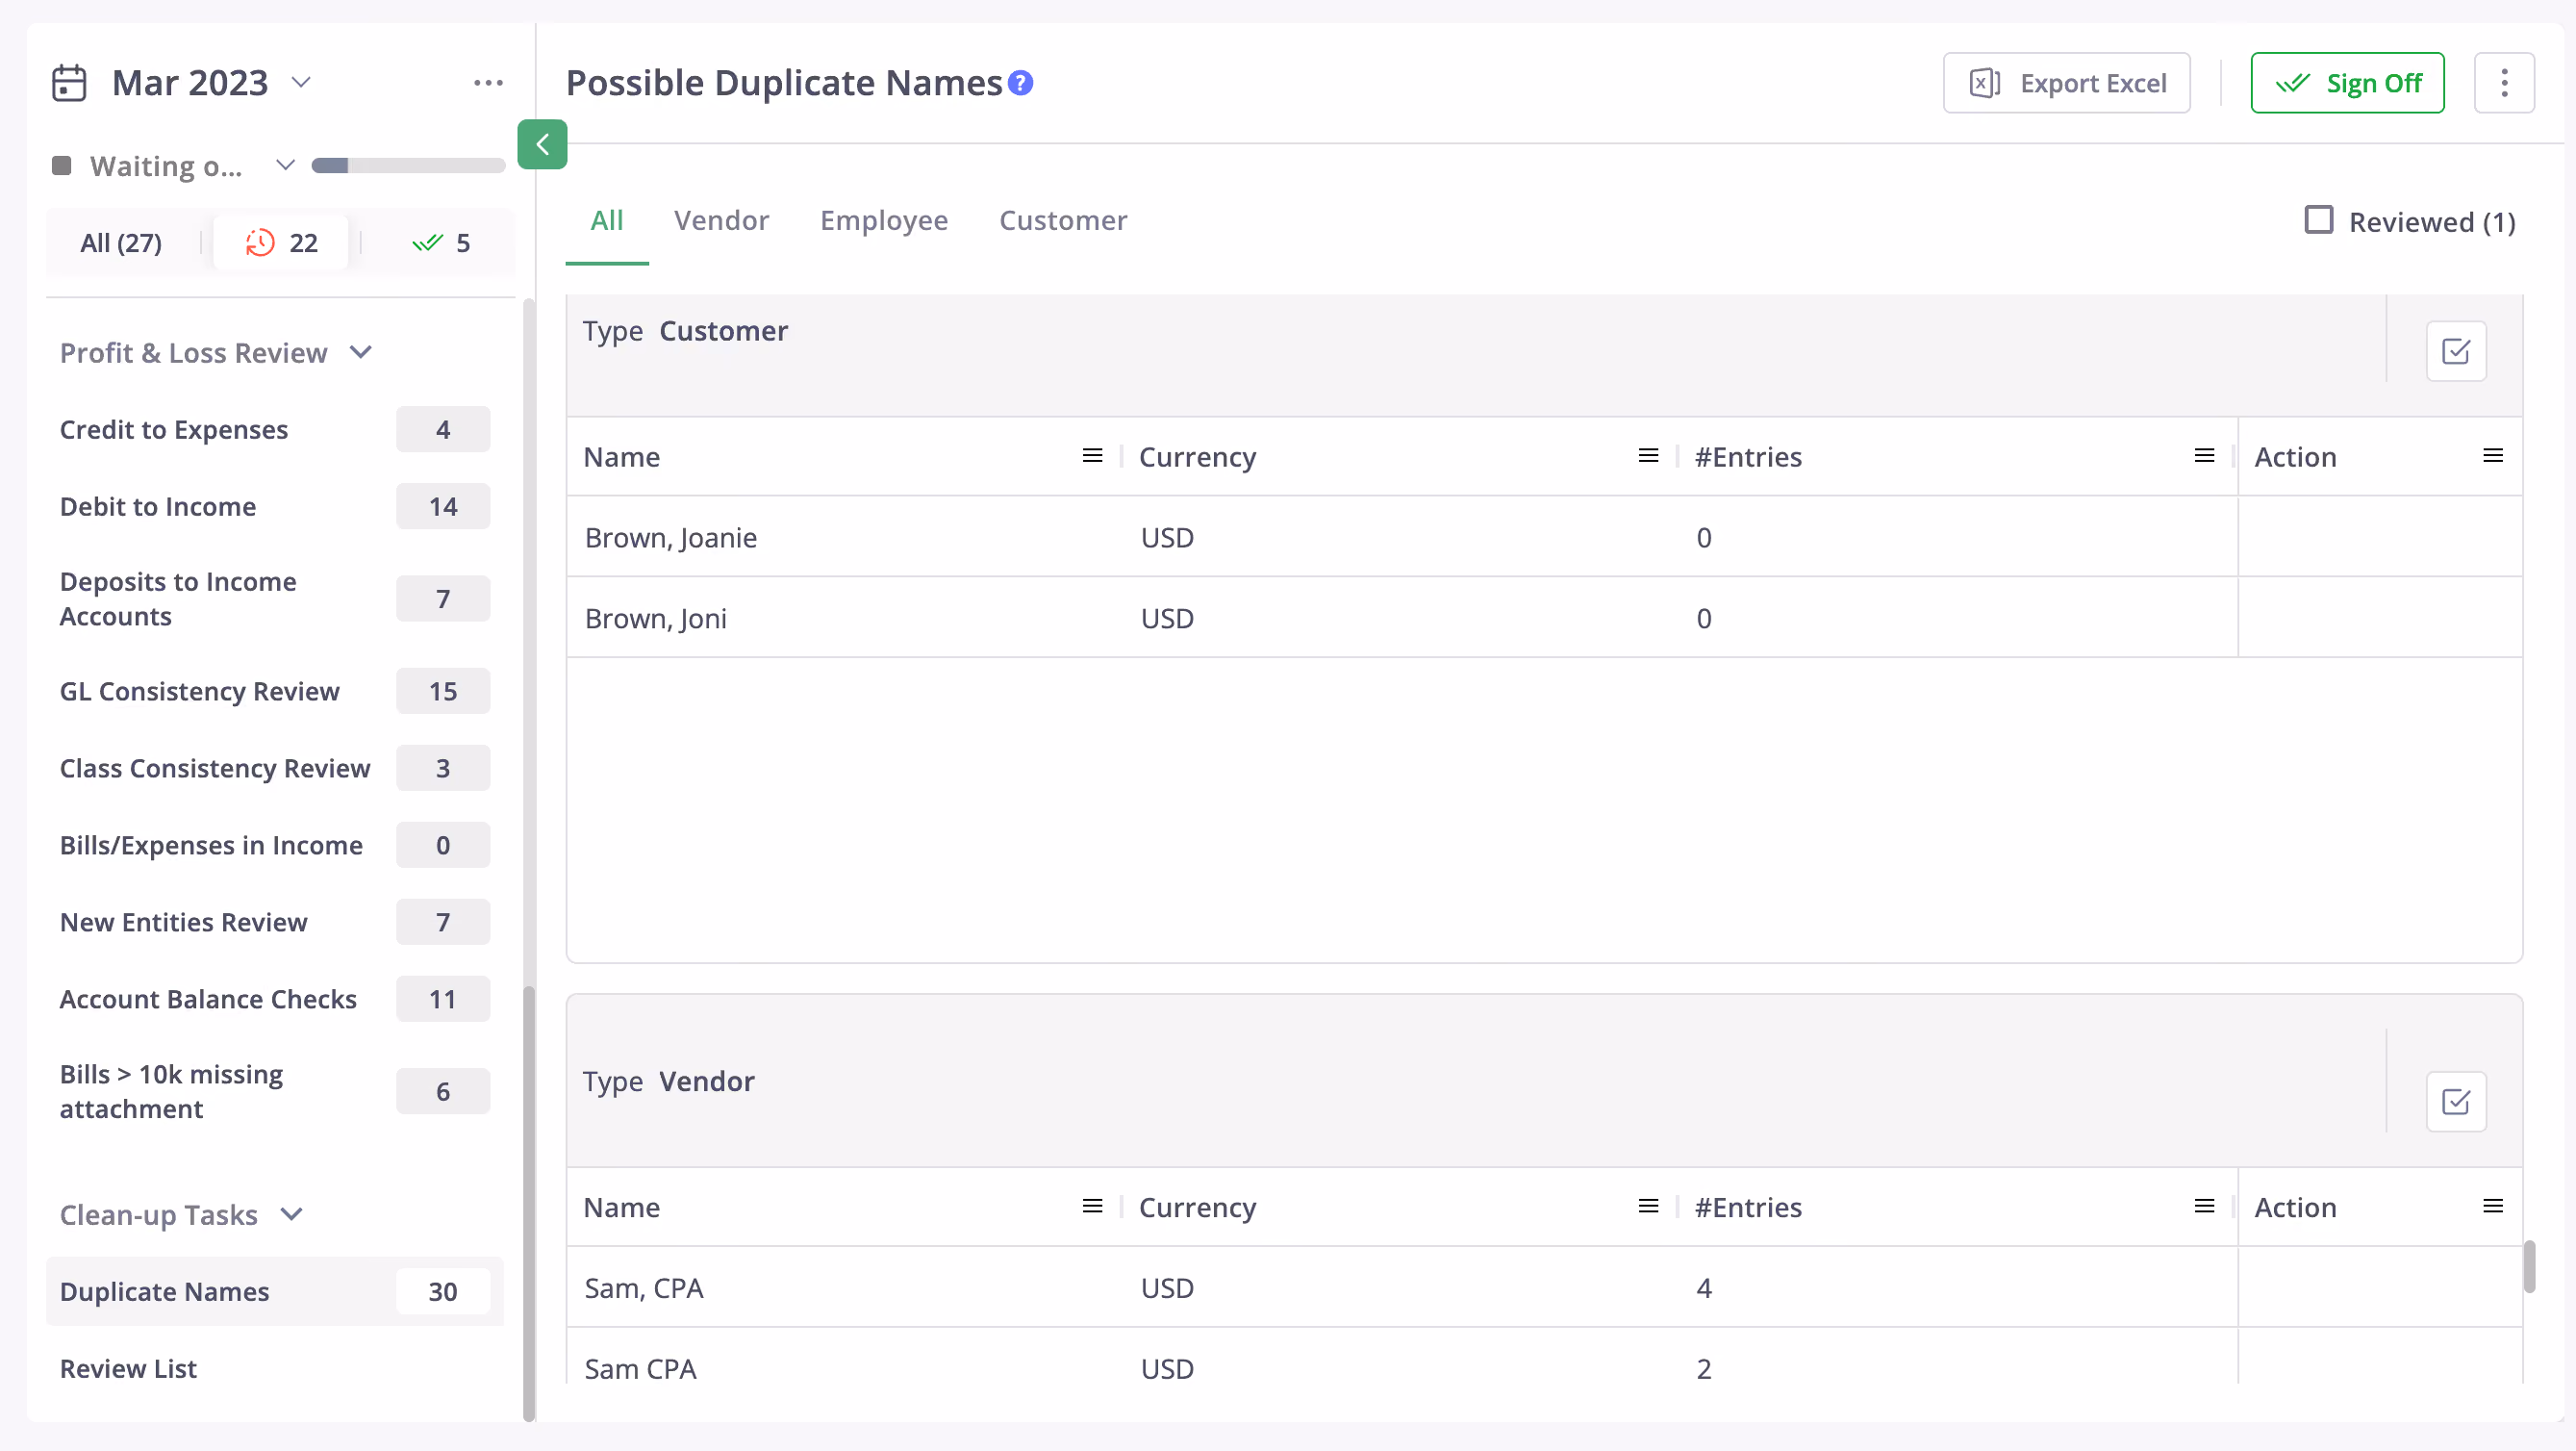The image size is (2576, 1451).
Task: Open the sidebar three-dot options menu
Action: [488, 83]
